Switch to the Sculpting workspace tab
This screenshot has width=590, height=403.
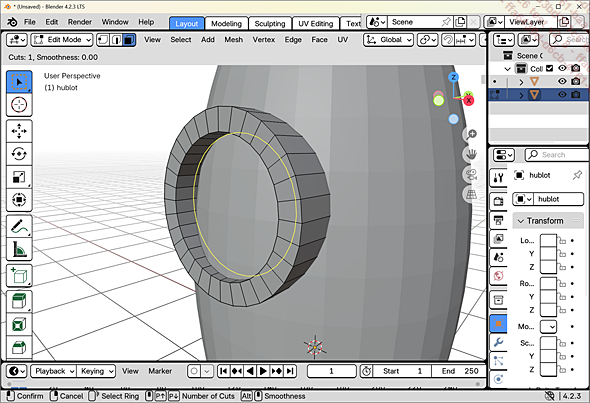(270, 23)
